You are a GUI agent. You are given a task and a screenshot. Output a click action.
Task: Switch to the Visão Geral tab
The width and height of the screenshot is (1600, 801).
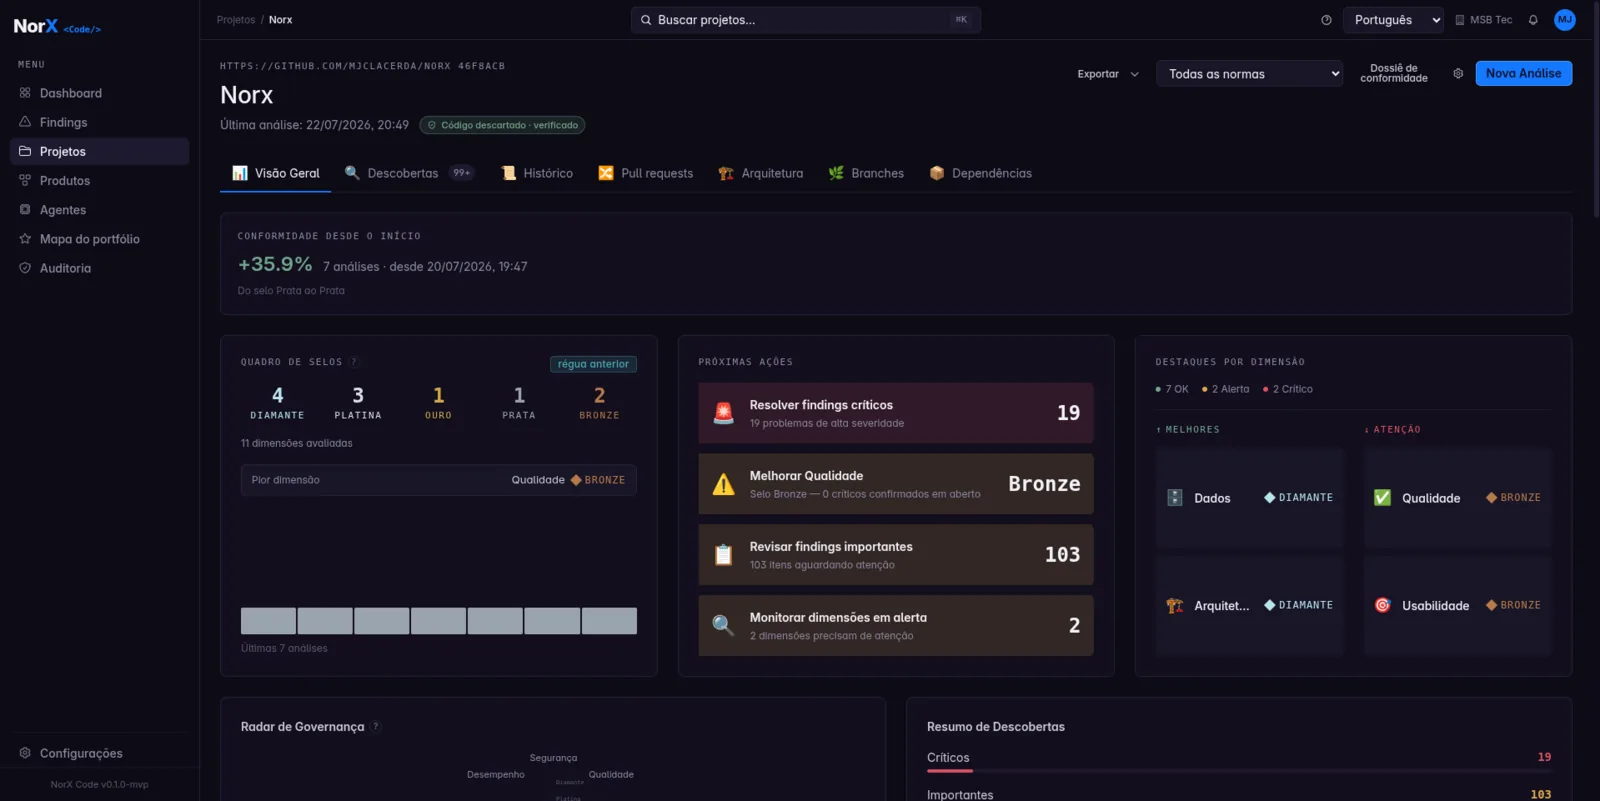point(276,173)
